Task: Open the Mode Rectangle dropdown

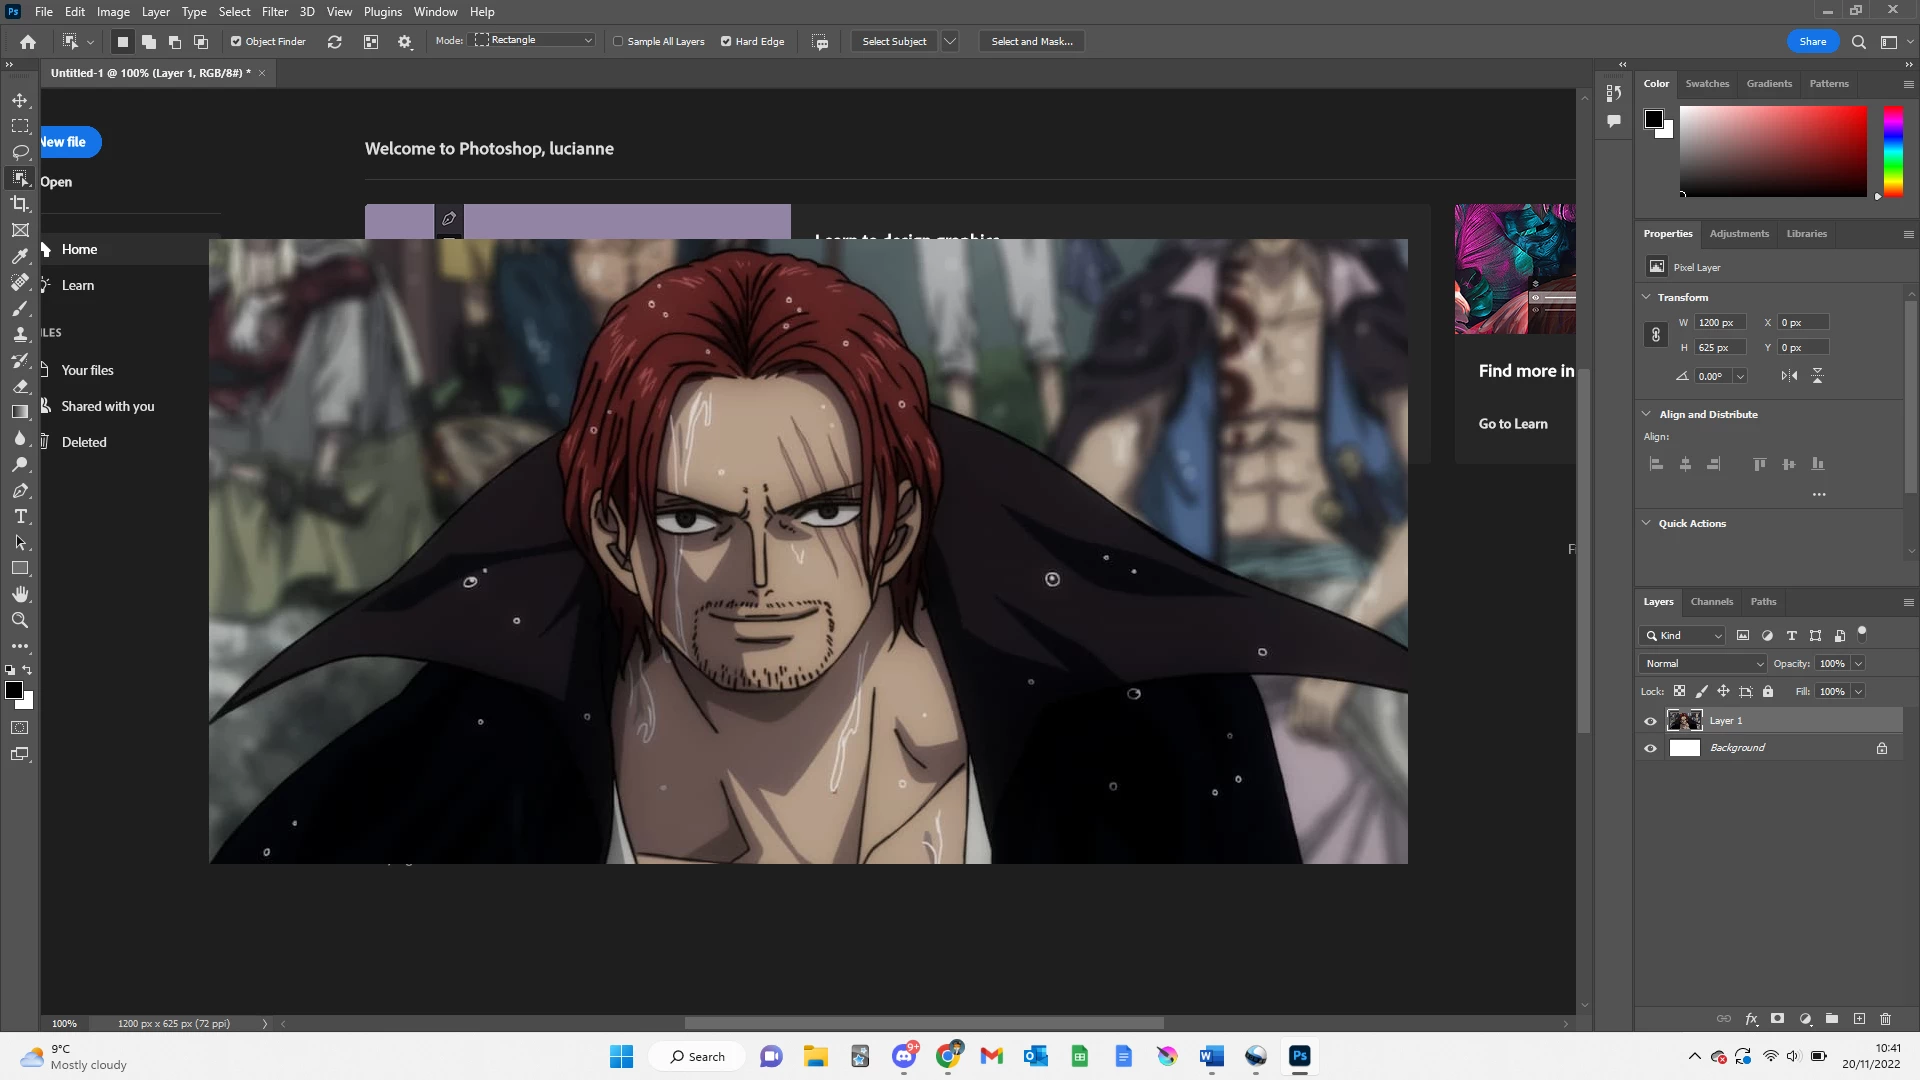Action: click(535, 40)
